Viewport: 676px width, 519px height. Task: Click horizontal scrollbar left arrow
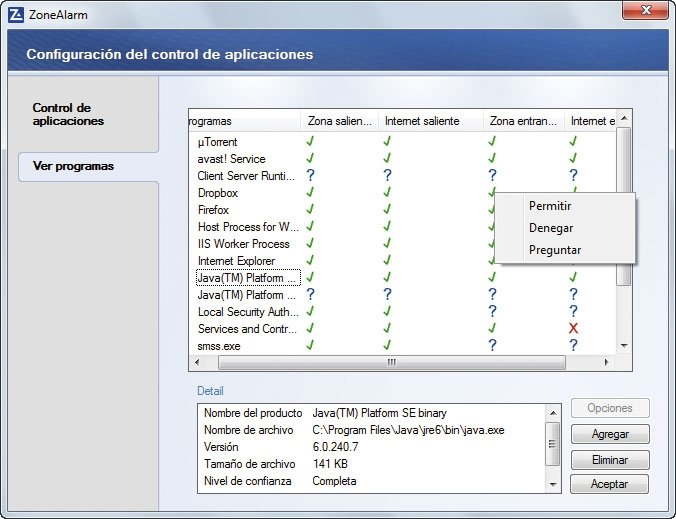click(197, 362)
